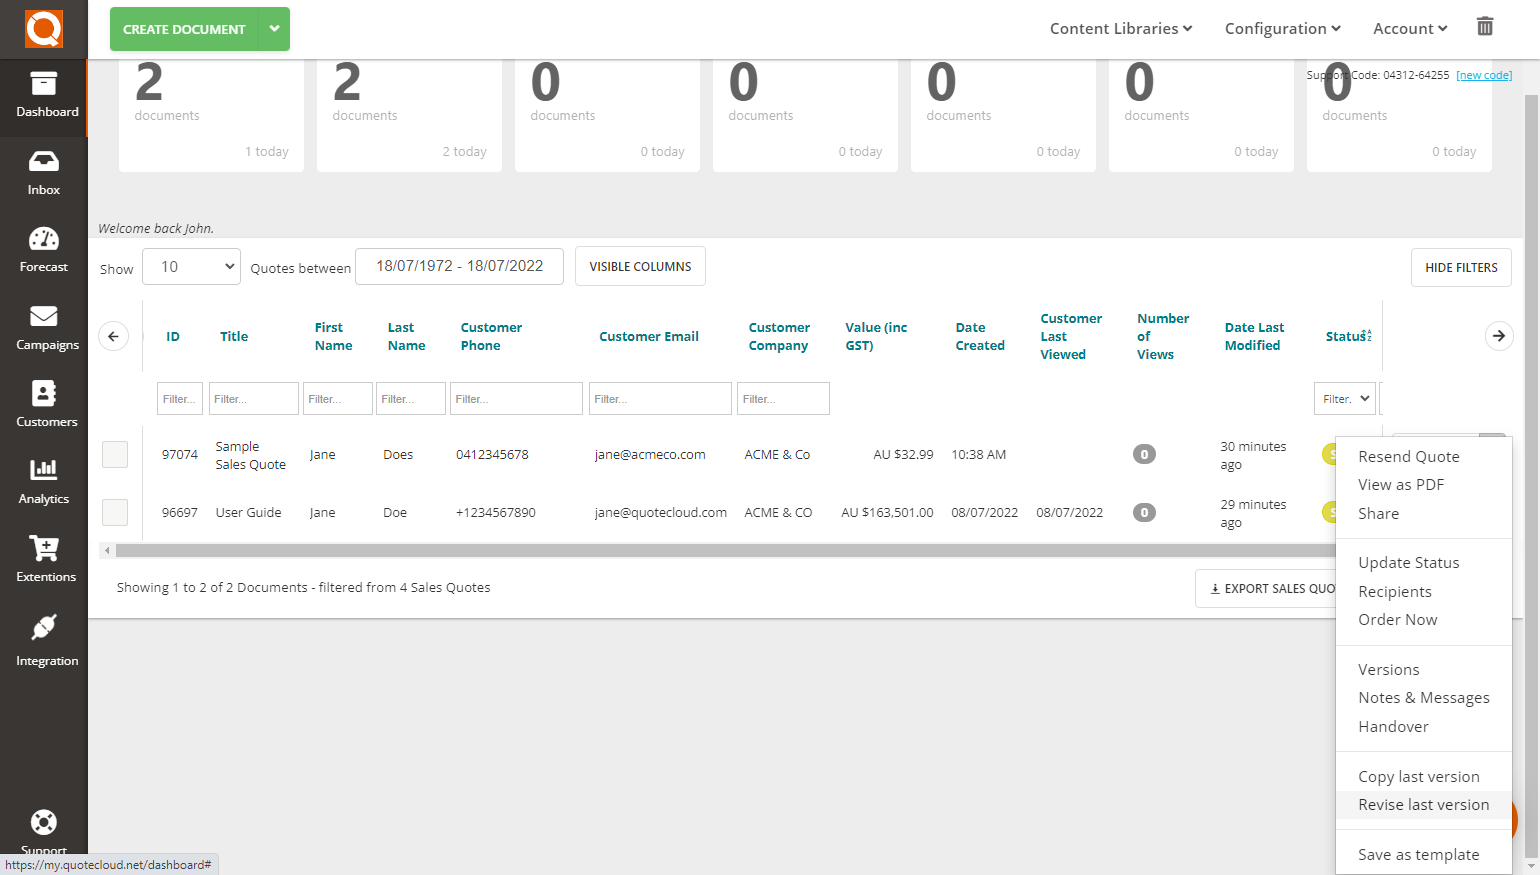
Task: Expand the Content Libraries menu
Action: pos(1120,29)
